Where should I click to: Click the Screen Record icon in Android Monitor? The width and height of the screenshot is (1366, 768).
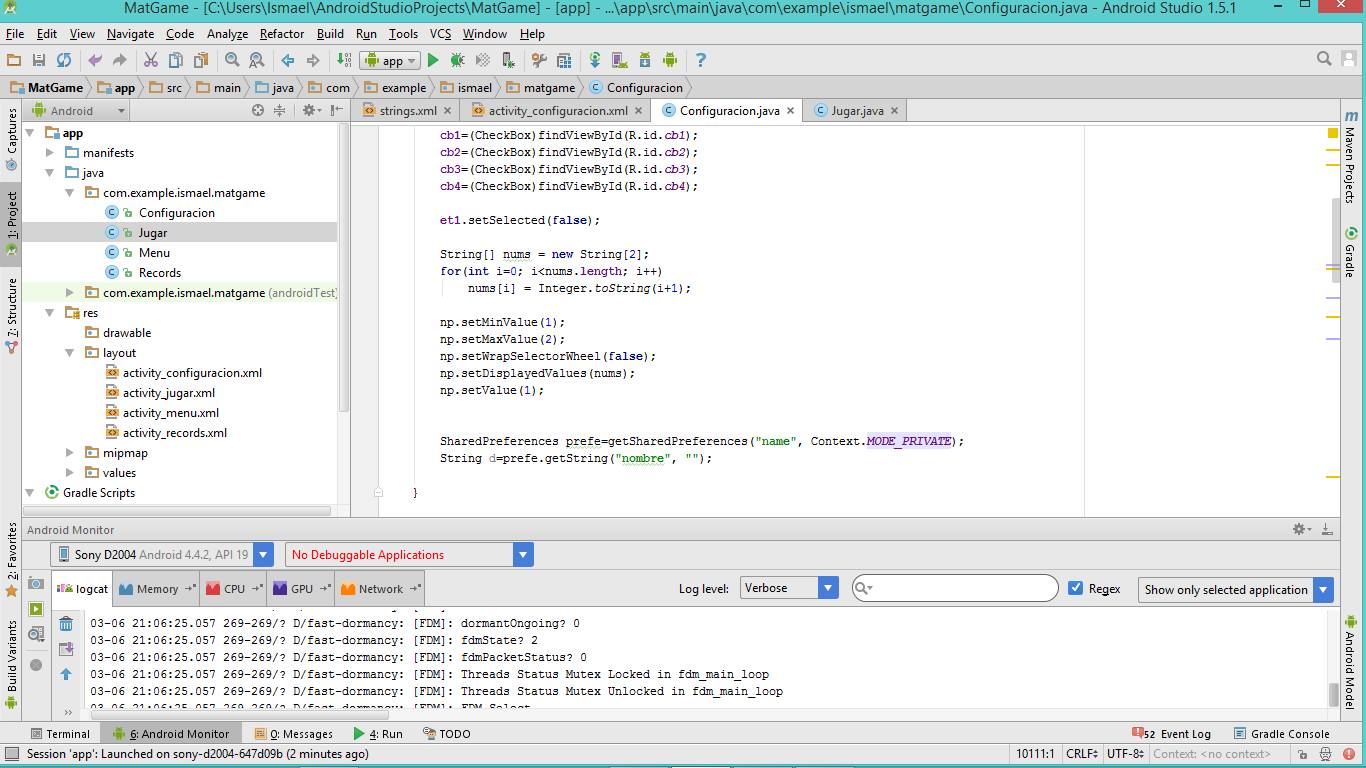[x=36, y=609]
